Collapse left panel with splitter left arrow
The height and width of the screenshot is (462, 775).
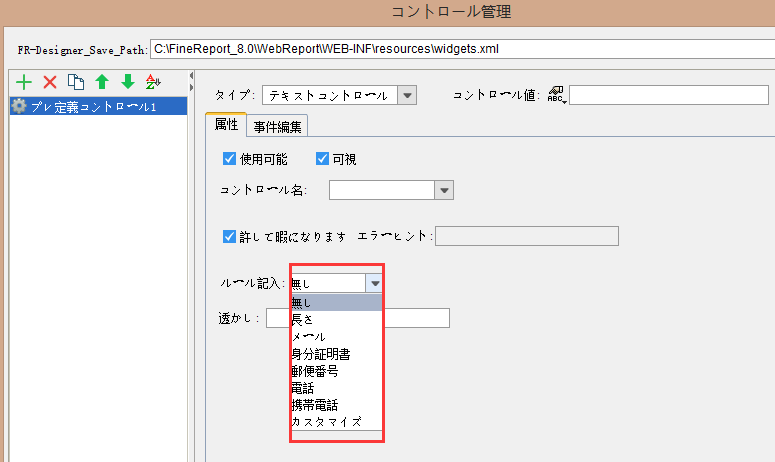[x=191, y=76]
